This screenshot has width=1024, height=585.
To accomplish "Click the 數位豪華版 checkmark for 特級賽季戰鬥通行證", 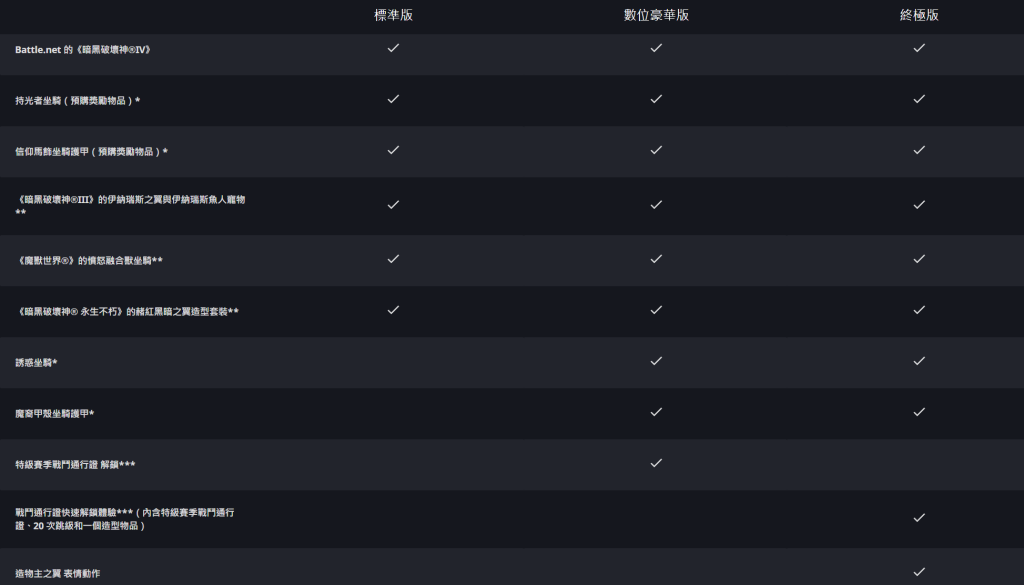I will coord(656,463).
